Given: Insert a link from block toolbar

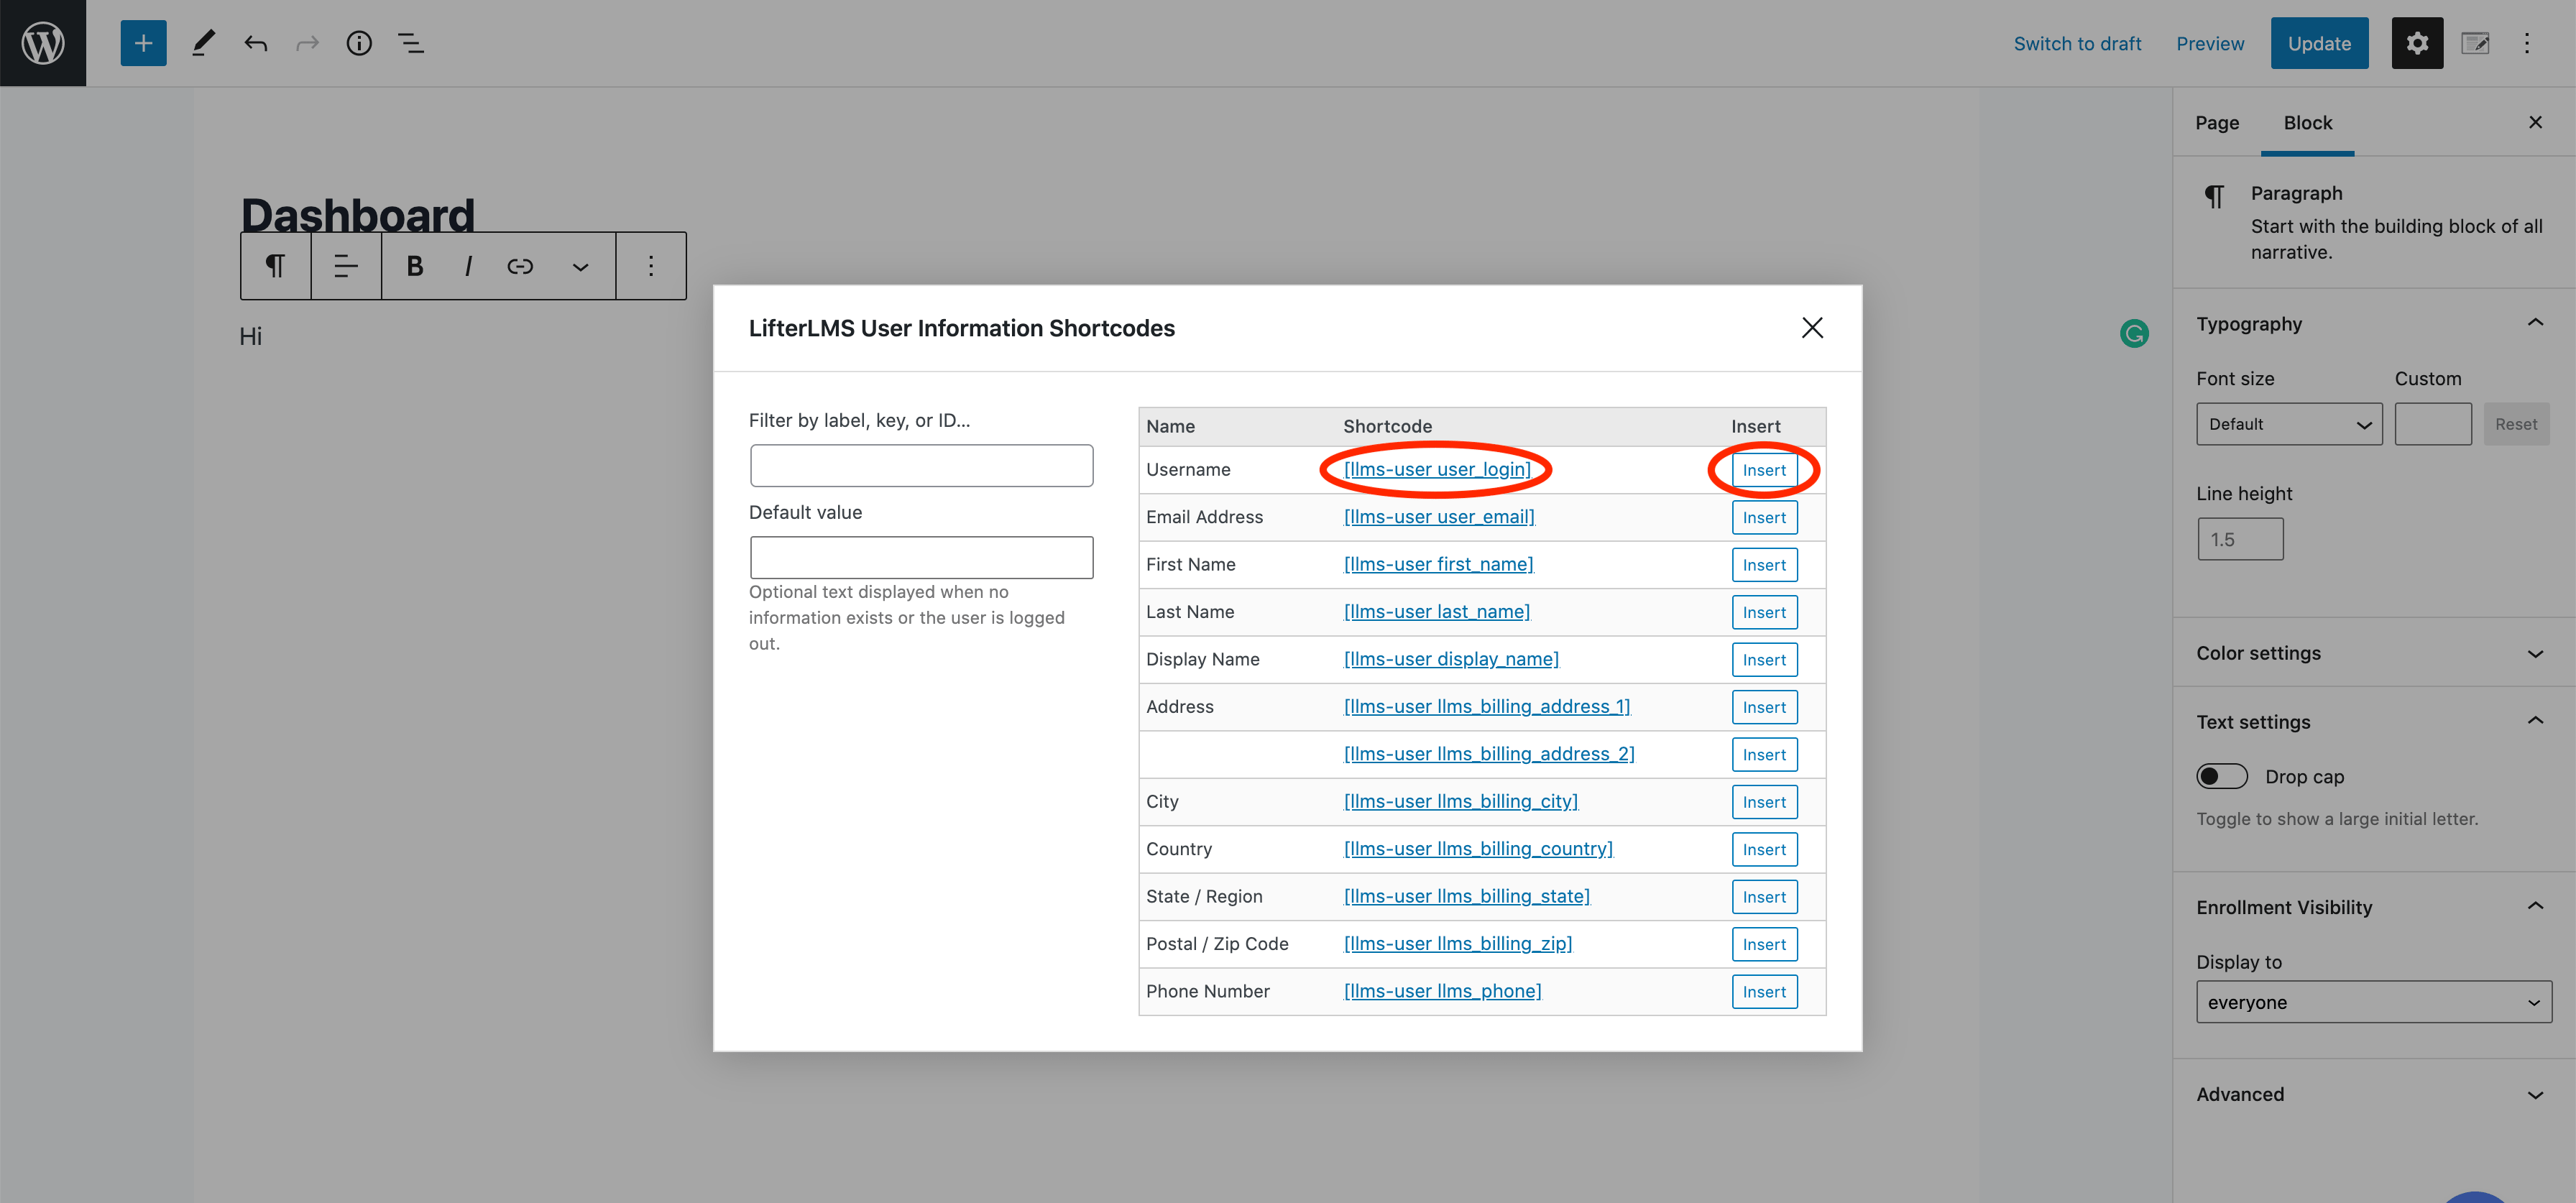Looking at the screenshot, I should click(520, 266).
